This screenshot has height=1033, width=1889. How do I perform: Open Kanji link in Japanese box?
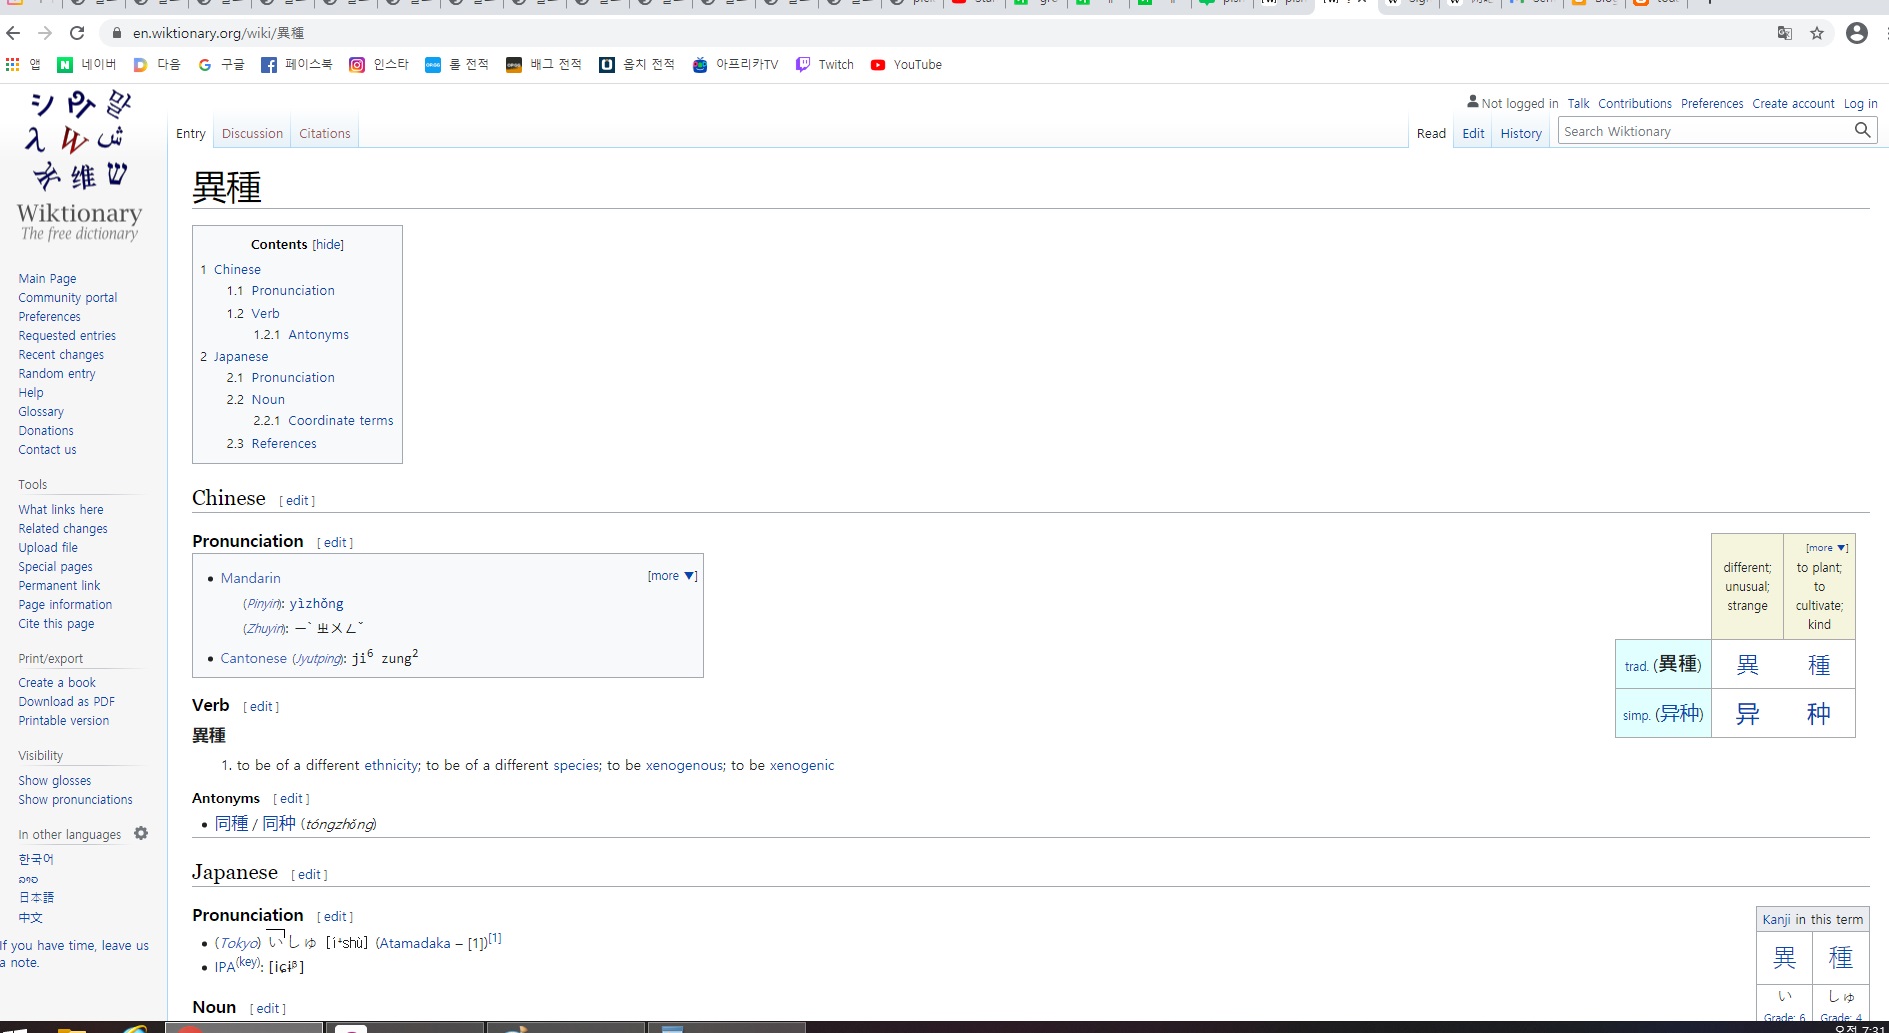tap(1776, 920)
